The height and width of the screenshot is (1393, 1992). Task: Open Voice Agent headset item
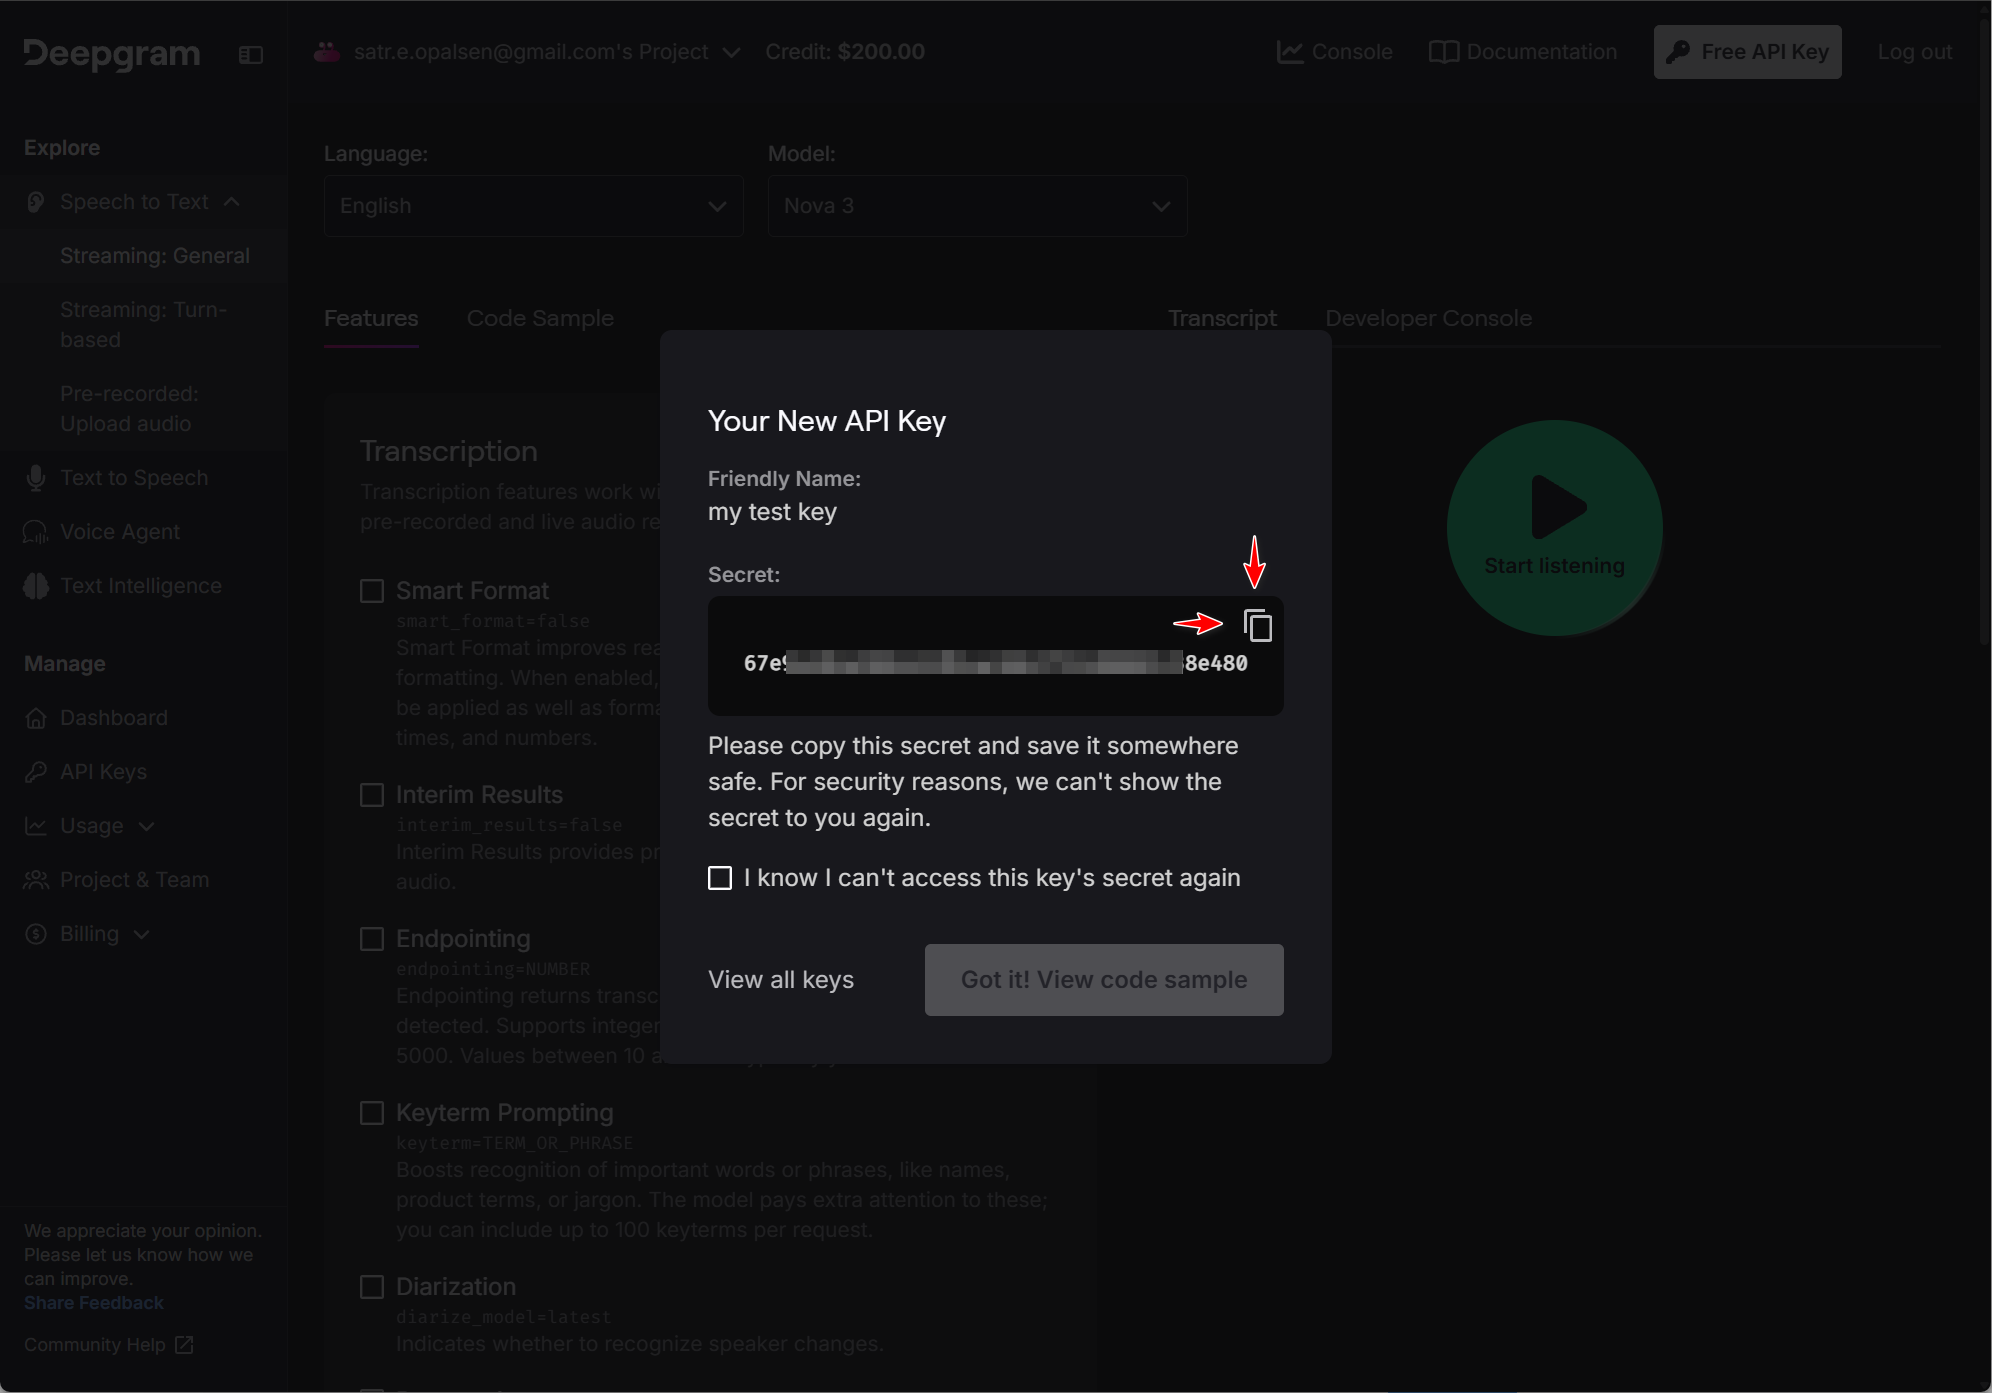point(36,532)
